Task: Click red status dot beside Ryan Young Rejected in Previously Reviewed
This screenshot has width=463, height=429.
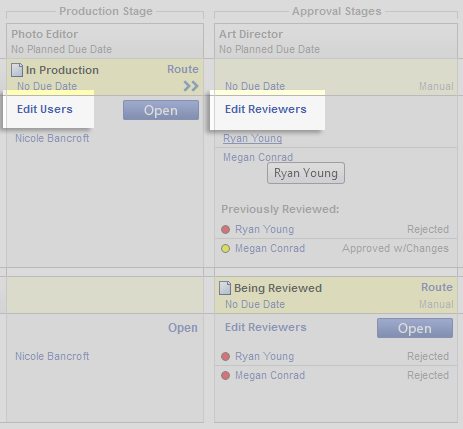Action: pos(225,229)
